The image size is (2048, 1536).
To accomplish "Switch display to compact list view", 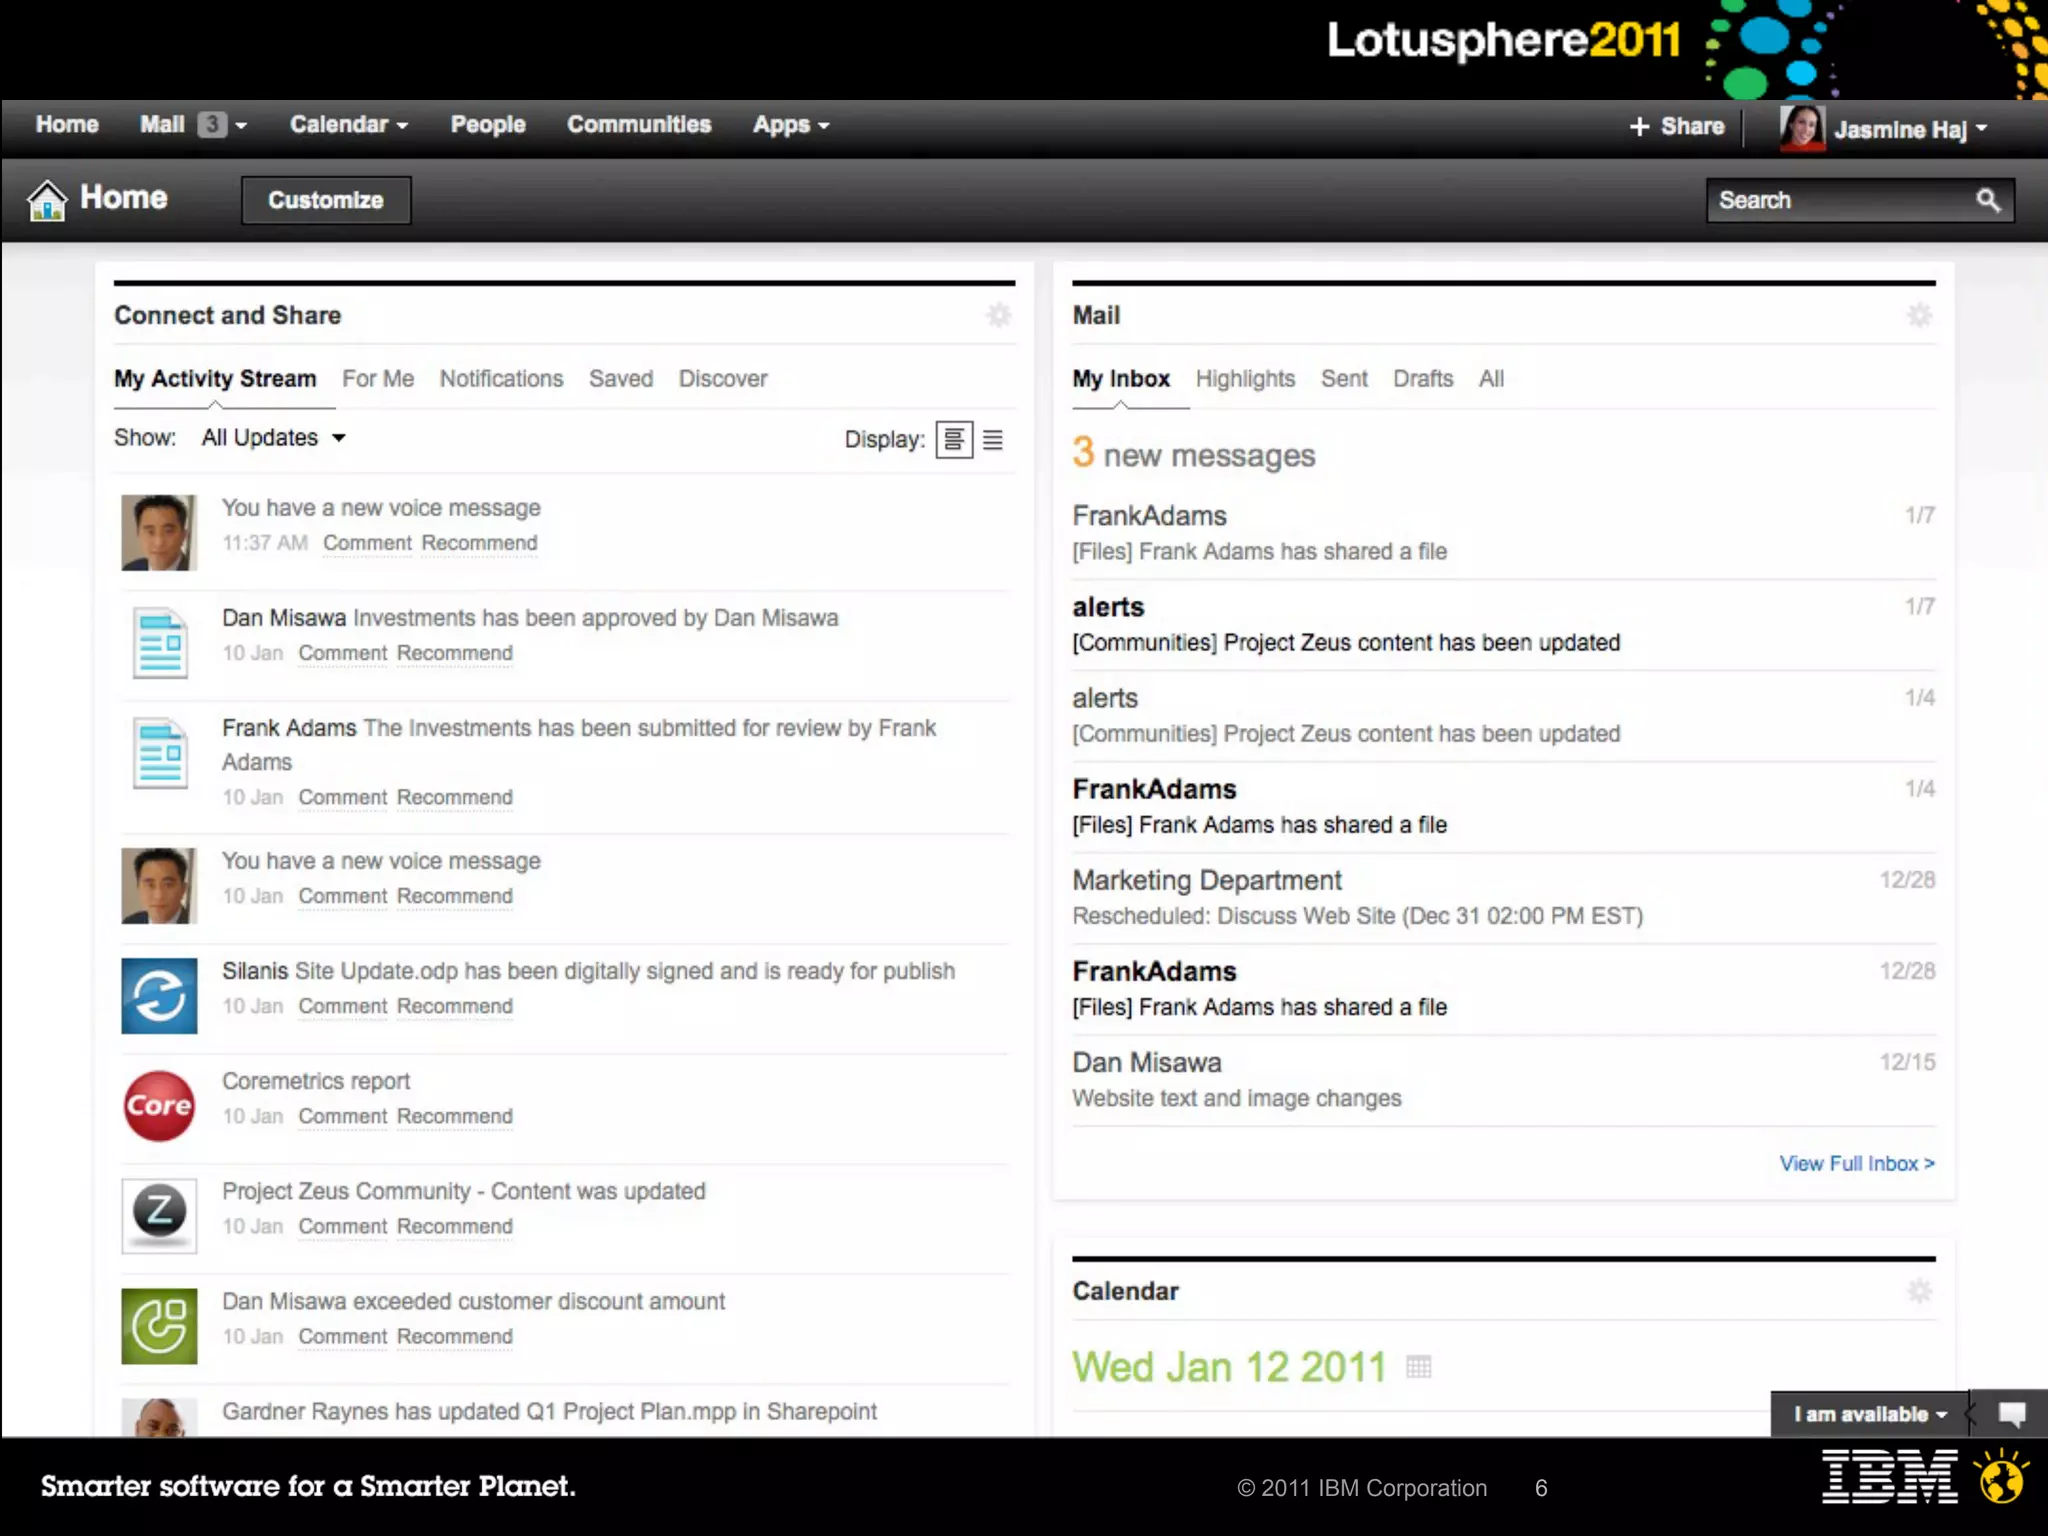I will 993,440.
